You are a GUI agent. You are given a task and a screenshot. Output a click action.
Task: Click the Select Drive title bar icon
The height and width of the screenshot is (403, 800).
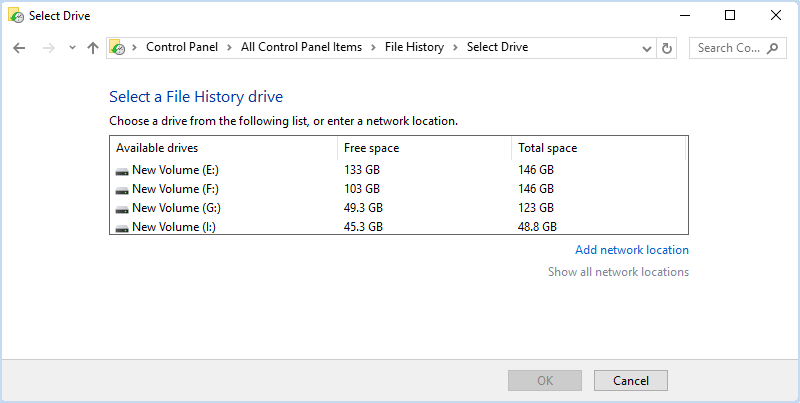click(x=16, y=16)
